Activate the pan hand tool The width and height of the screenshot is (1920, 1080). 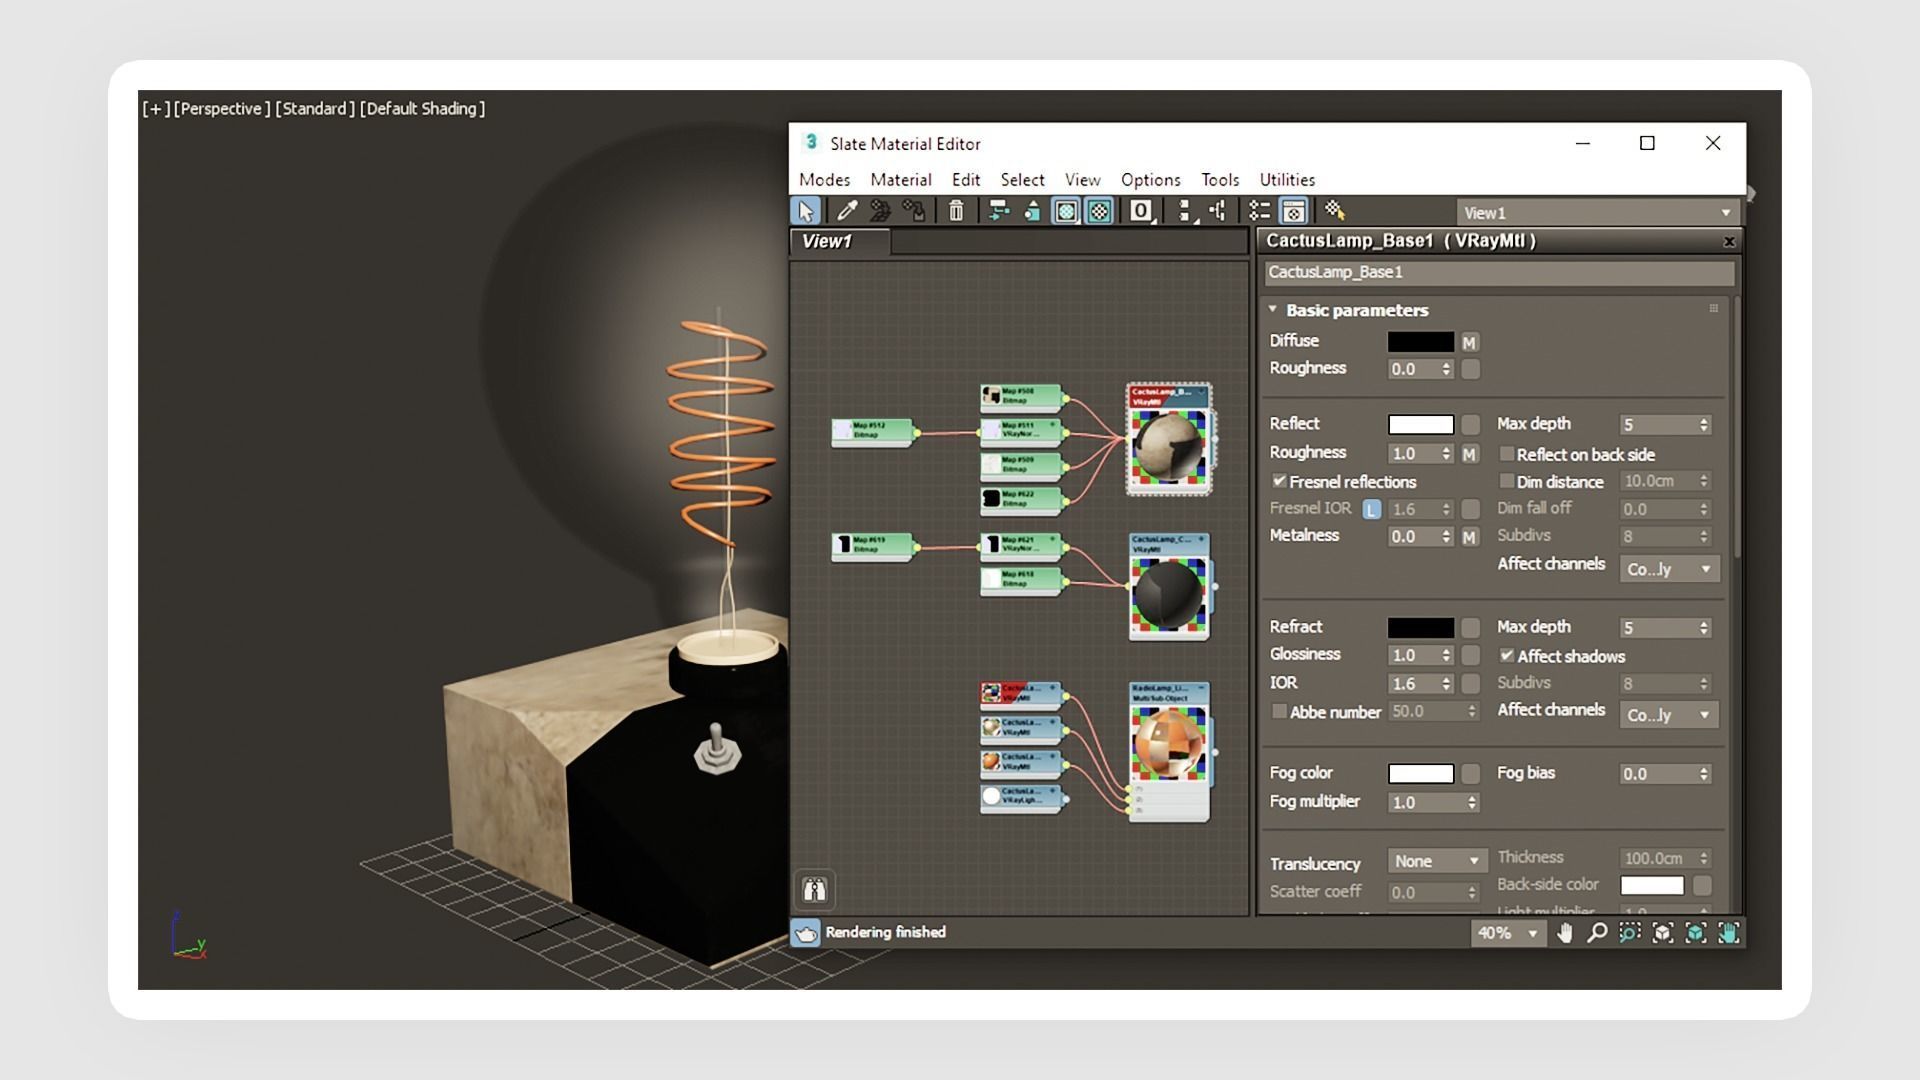pos(1565,933)
